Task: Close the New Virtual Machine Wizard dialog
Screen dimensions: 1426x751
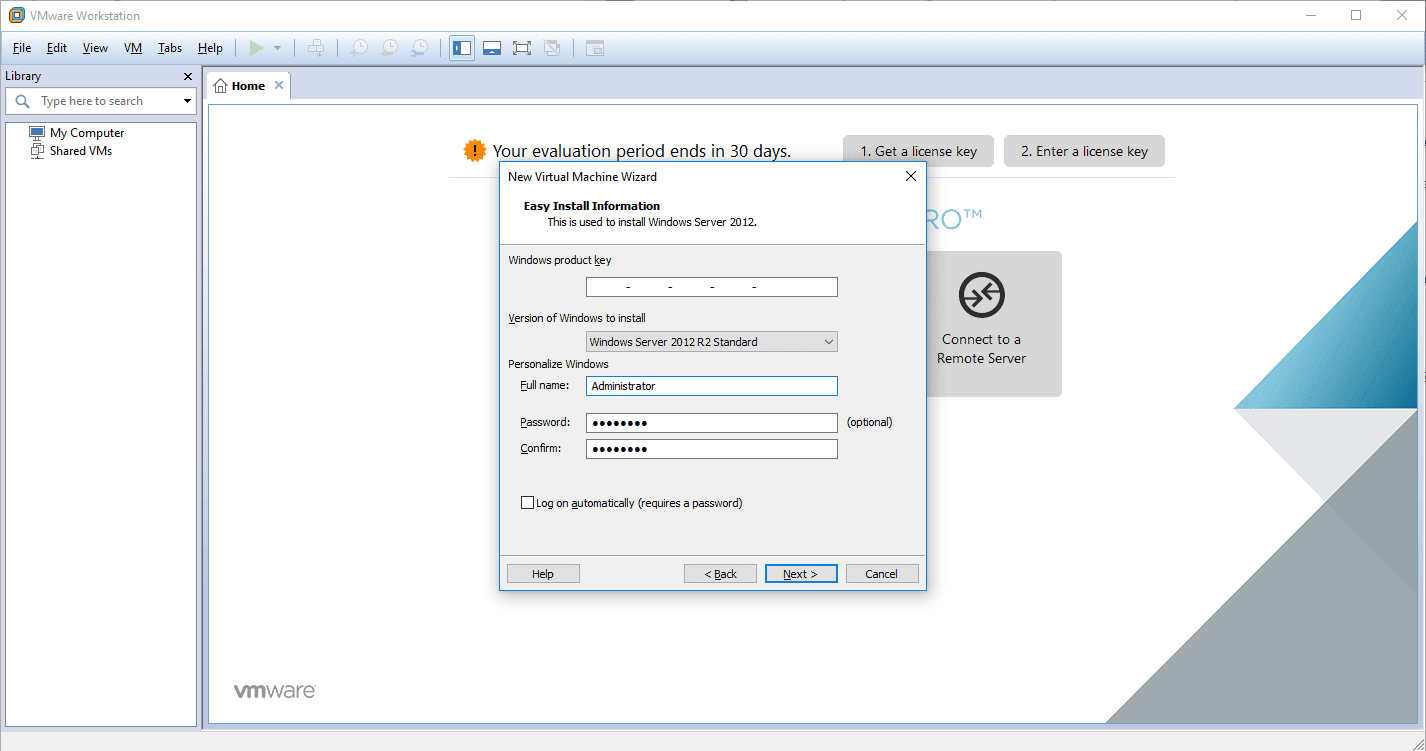Action: (x=910, y=176)
